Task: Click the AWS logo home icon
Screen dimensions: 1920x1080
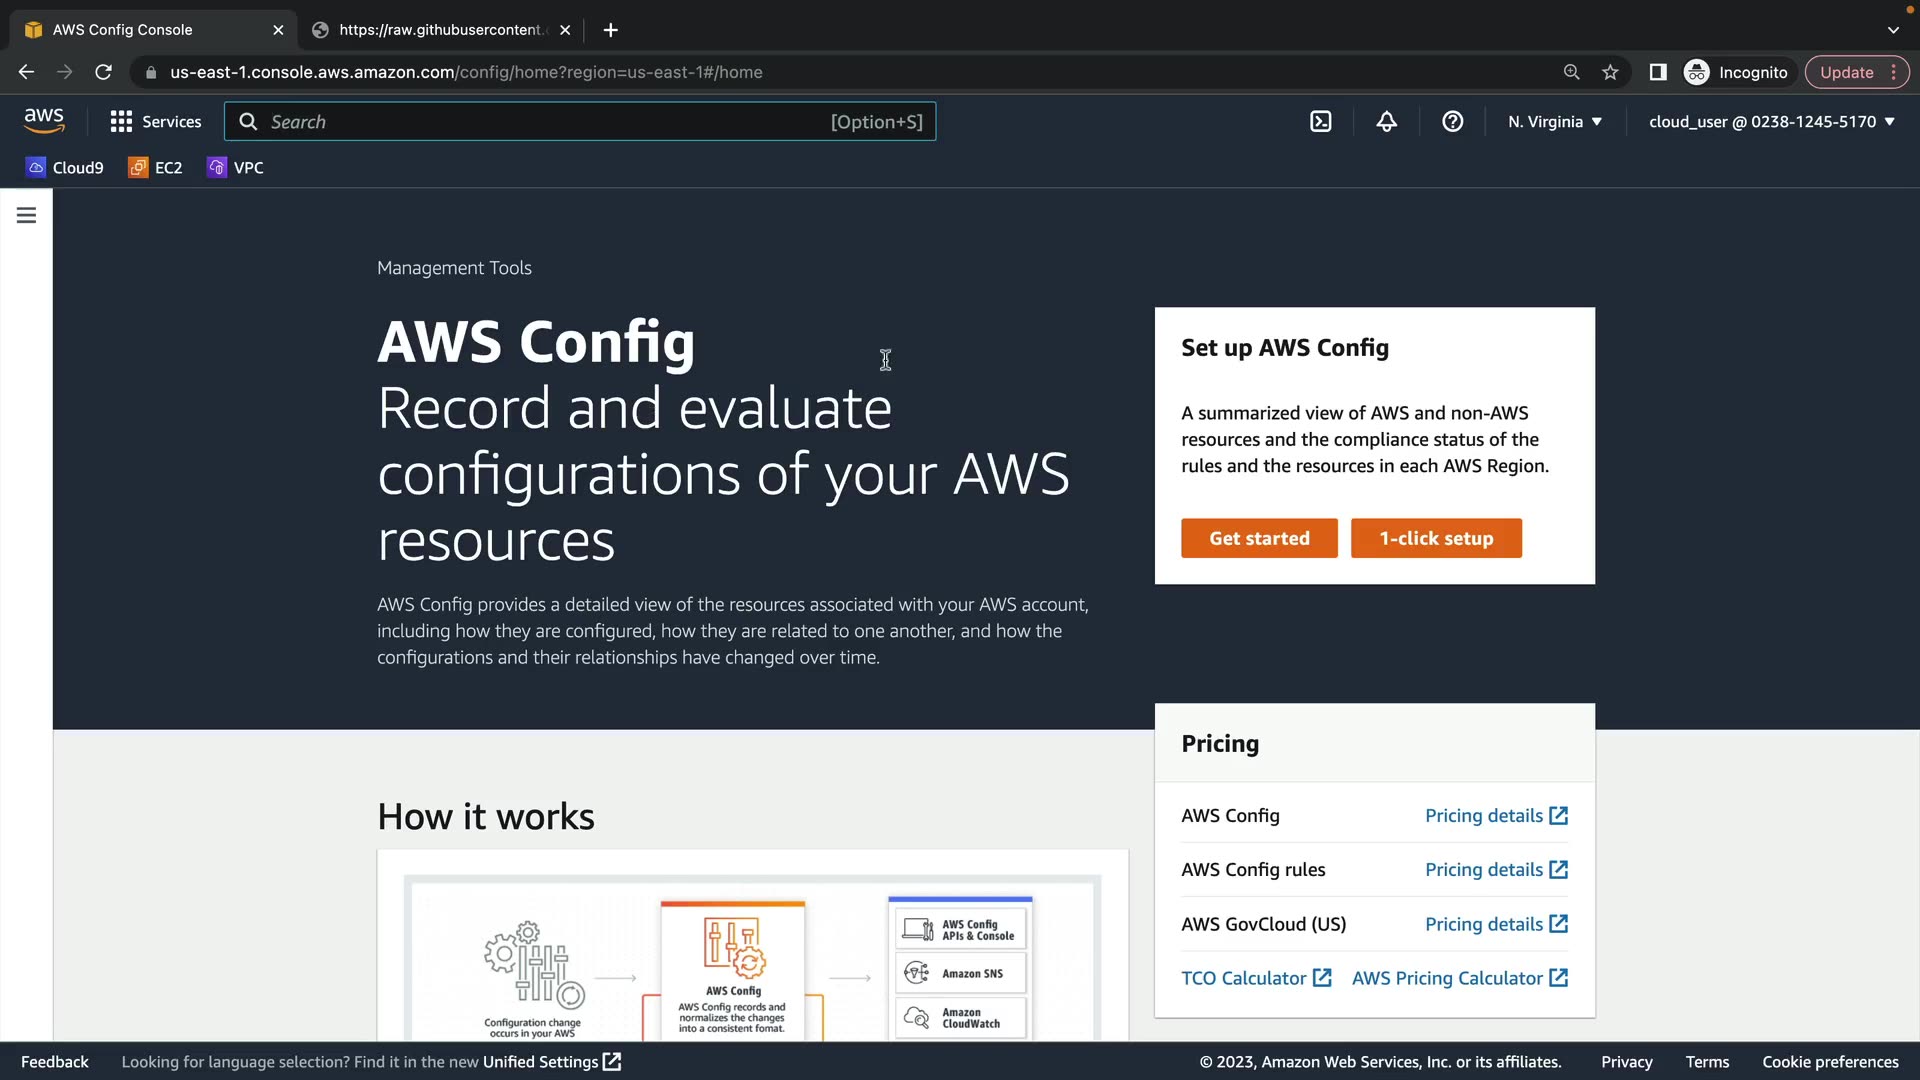Action: click(44, 121)
